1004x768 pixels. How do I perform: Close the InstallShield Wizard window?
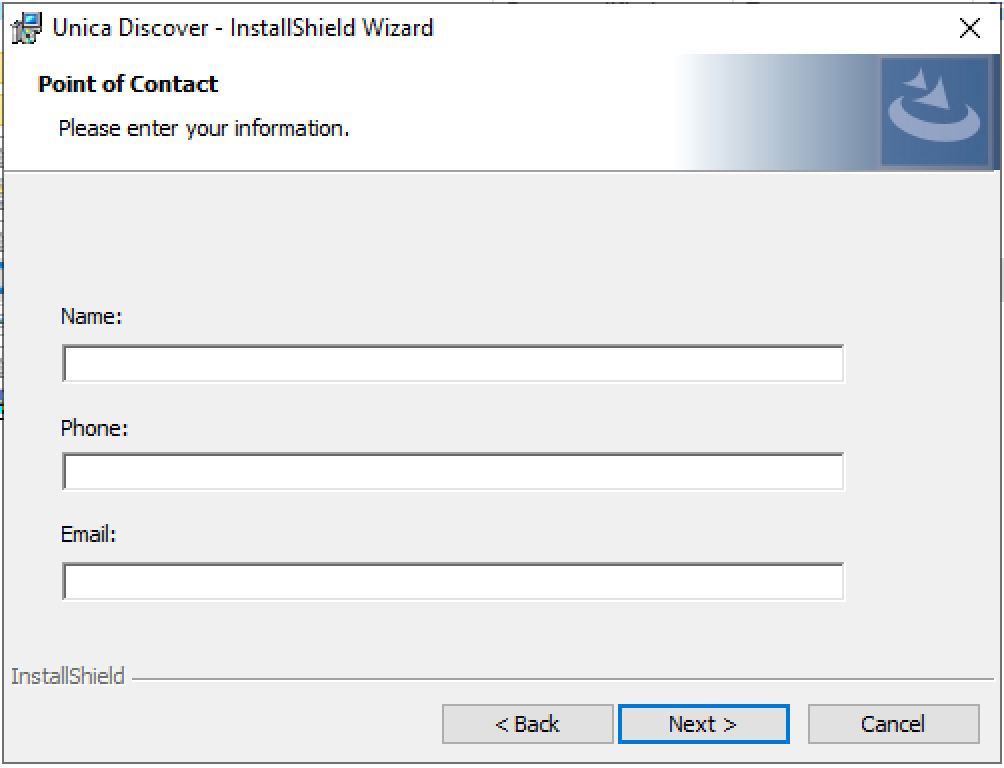point(969,29)
